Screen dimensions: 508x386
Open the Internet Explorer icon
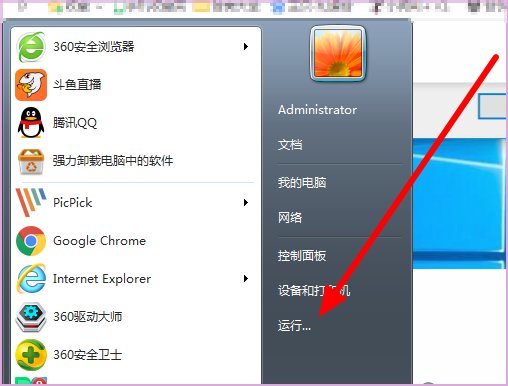click(x=31, y=279)
